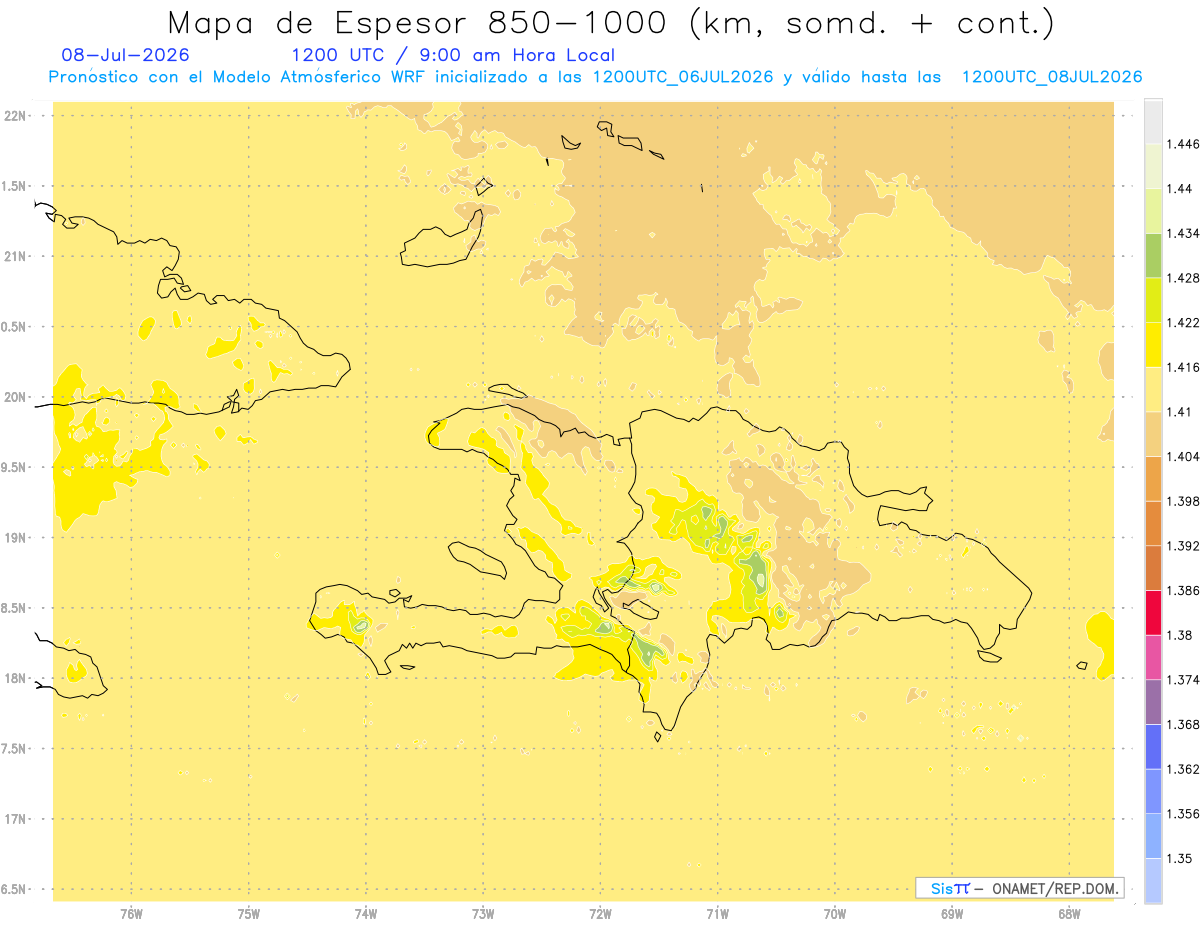Click the legend value '1.374'
1200x927 pixels.
coord(1184,680)
